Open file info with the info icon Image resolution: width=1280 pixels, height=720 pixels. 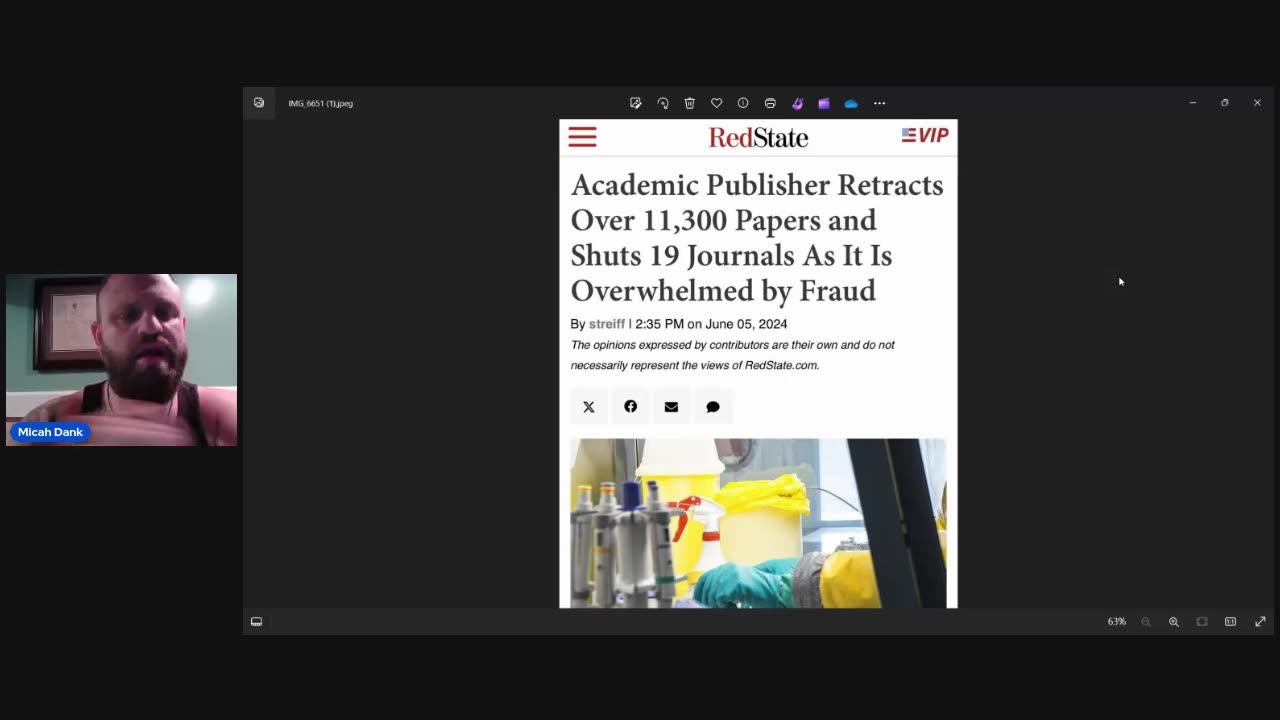[743, 103]
